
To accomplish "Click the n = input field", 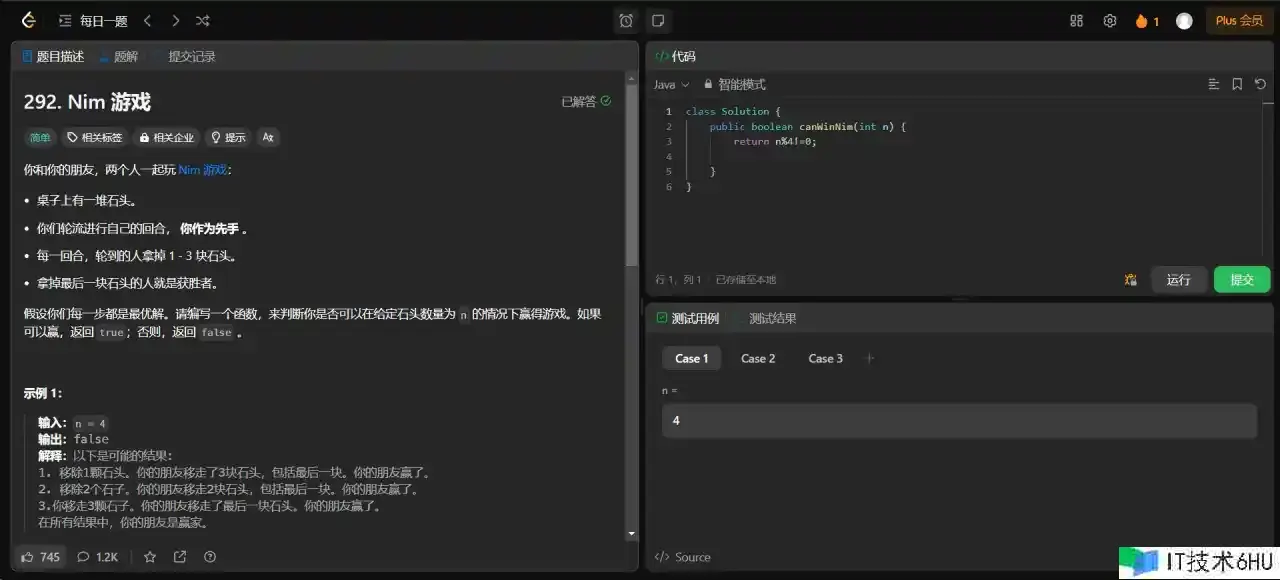I will coord(958,421).
